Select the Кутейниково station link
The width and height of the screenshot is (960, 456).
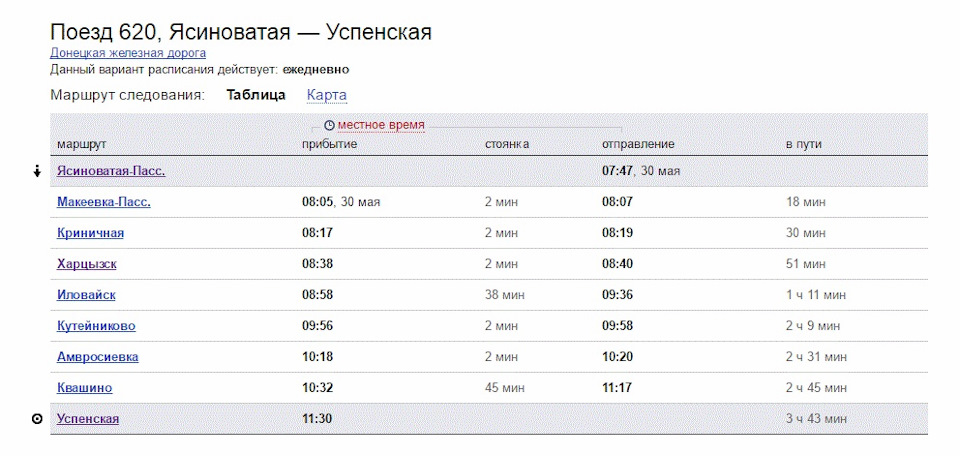pos(97,326)
